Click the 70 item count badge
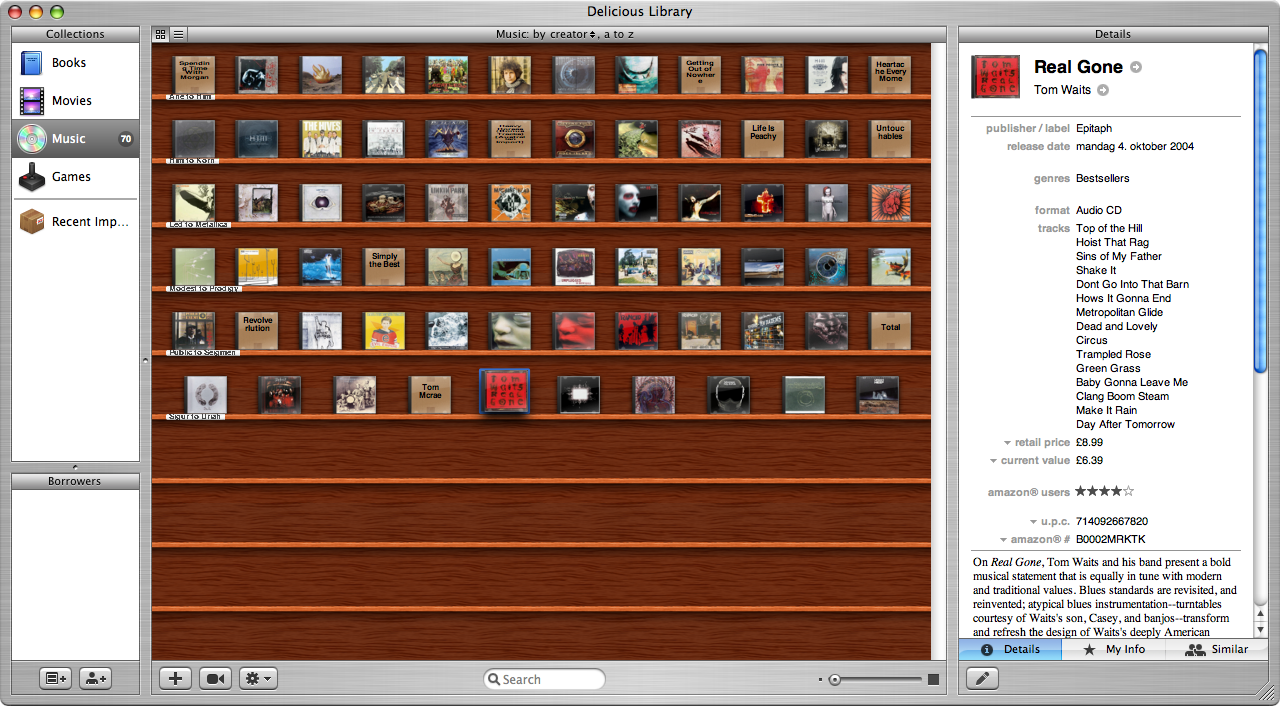 click(x=126, y=139)
